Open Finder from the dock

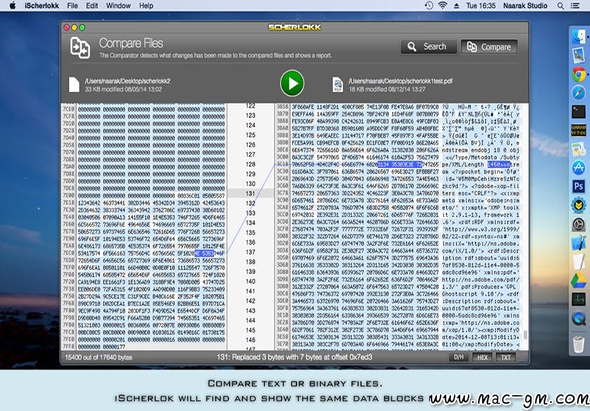tap(579, 37)
